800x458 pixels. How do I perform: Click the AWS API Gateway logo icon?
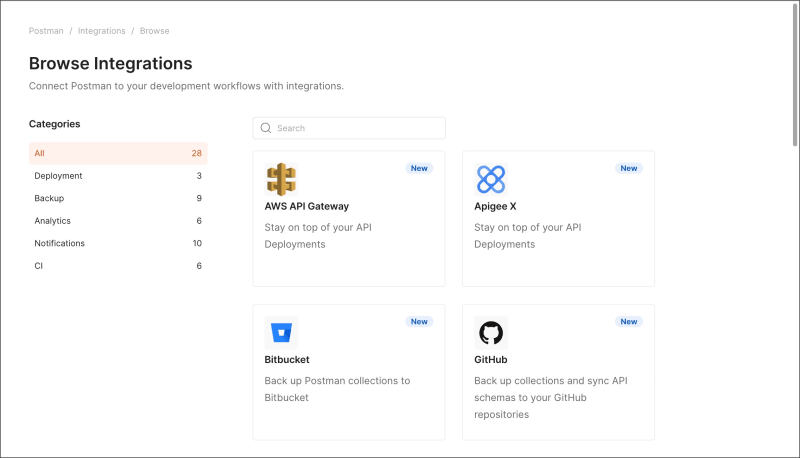point(281,180)
